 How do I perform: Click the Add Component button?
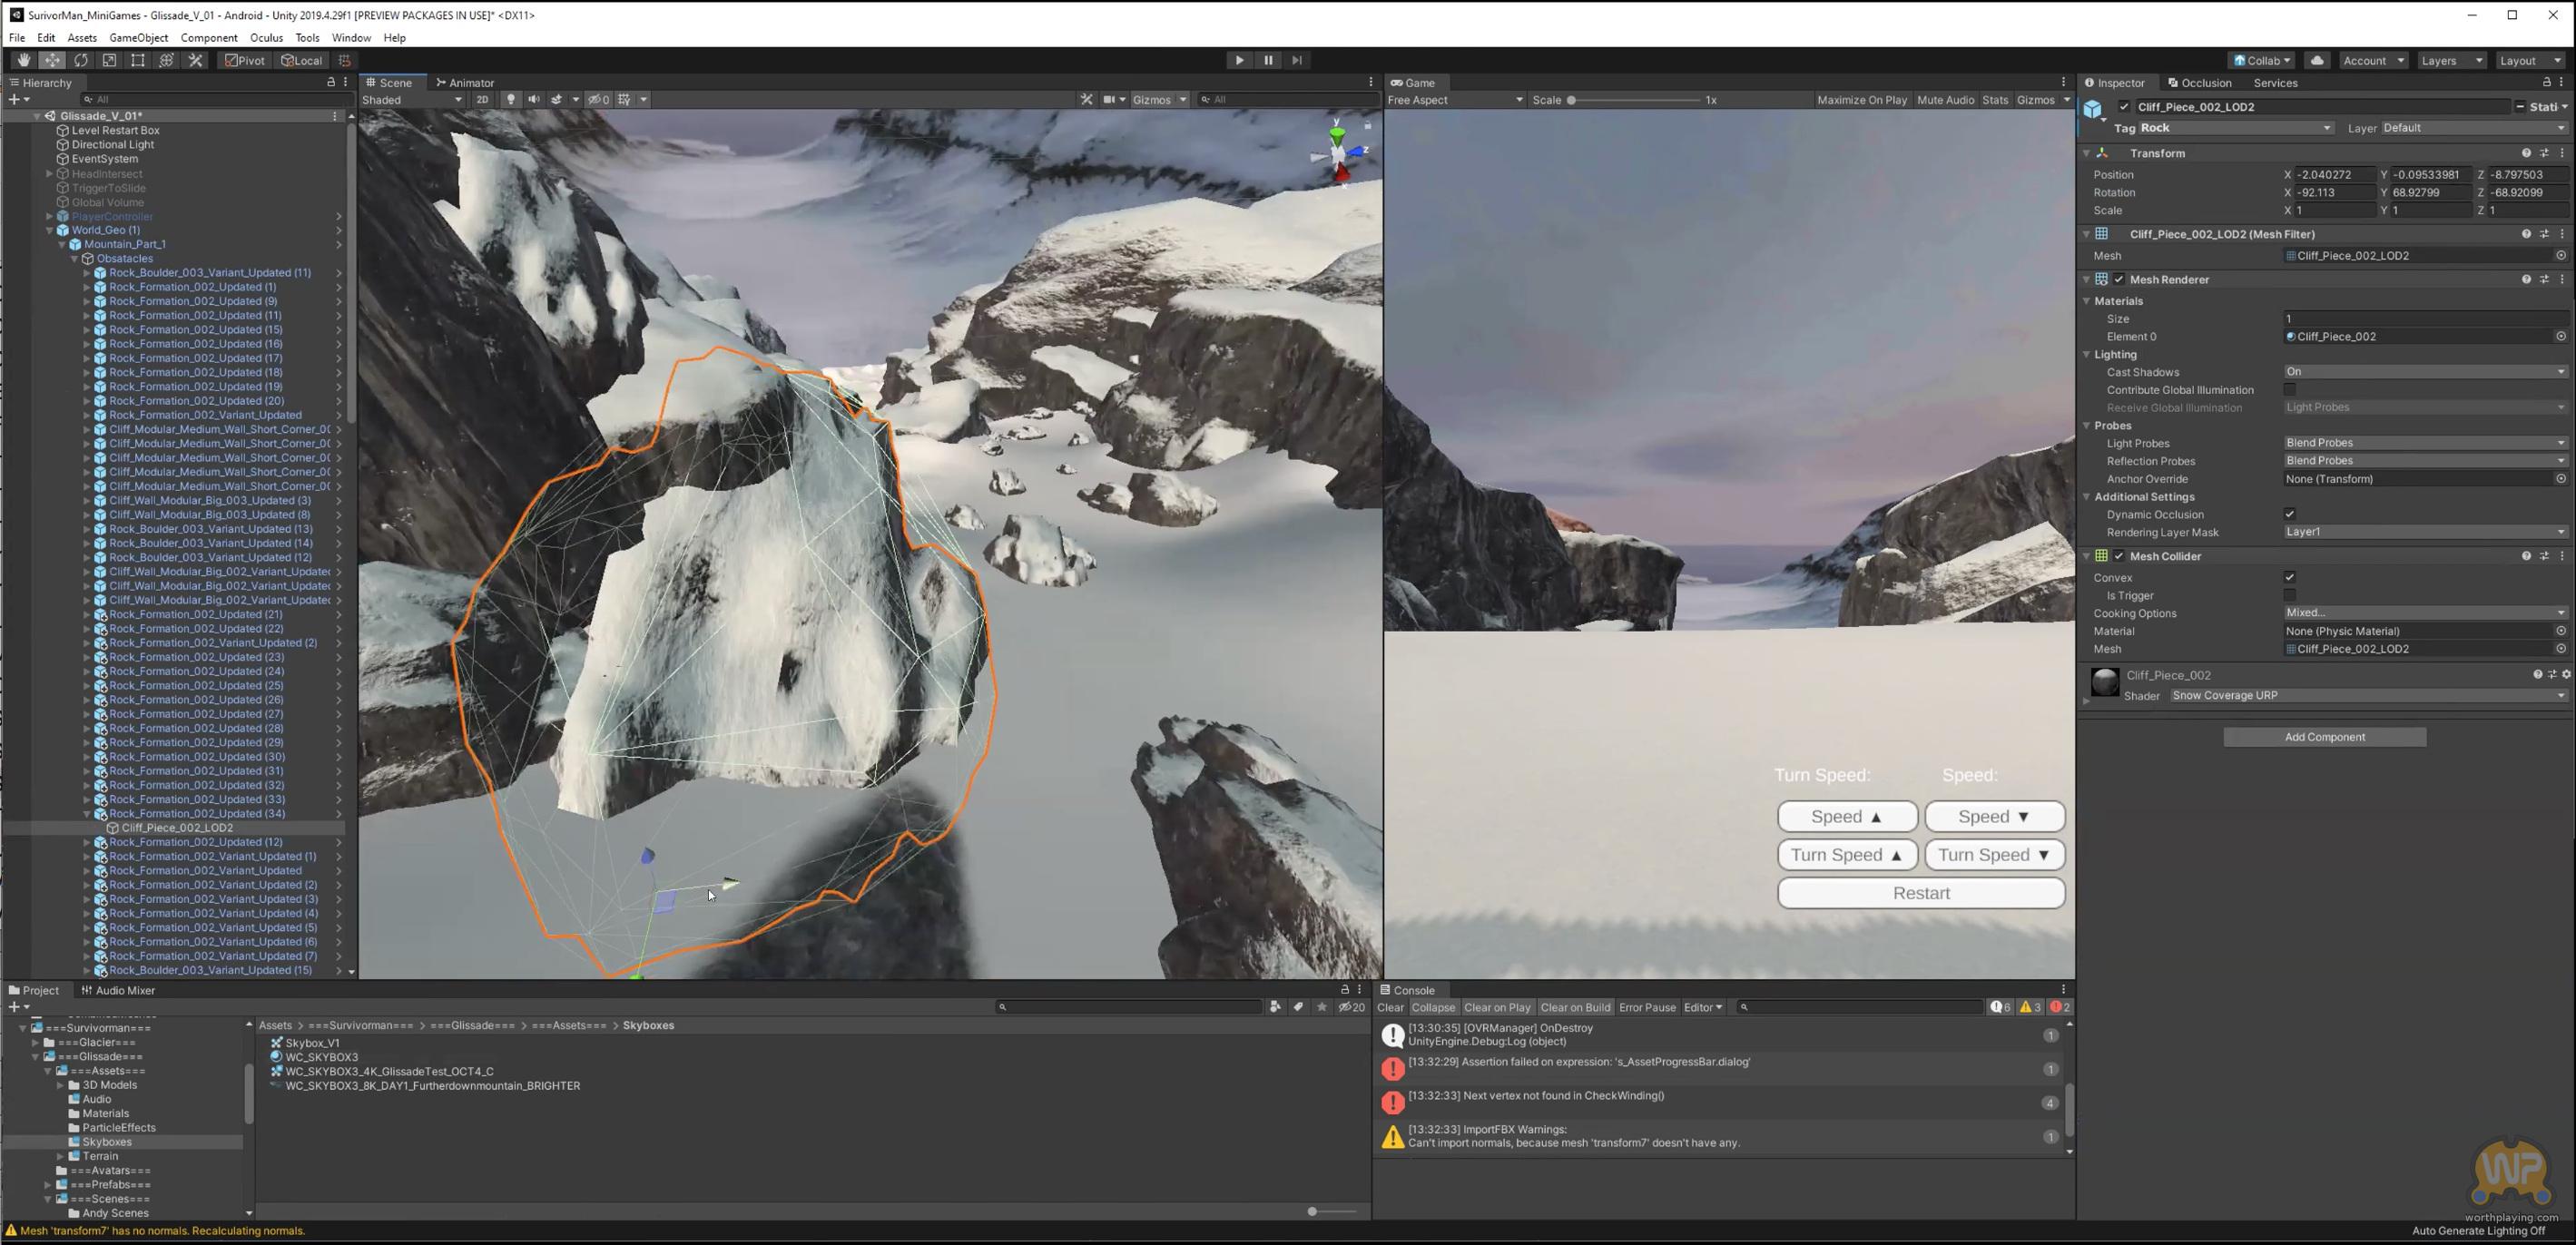pos(2324,737)
